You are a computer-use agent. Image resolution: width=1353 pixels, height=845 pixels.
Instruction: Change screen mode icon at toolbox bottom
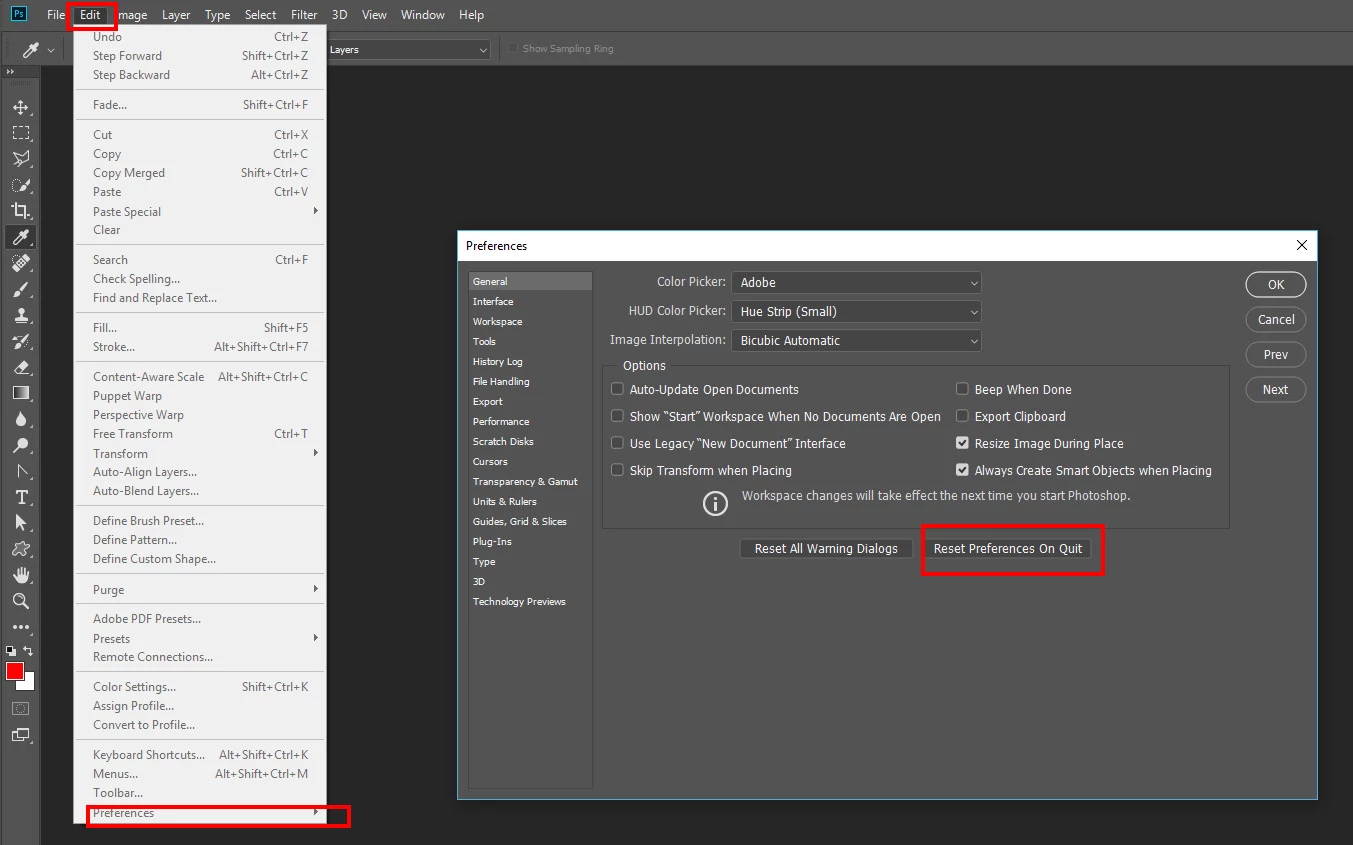(20, 735)
